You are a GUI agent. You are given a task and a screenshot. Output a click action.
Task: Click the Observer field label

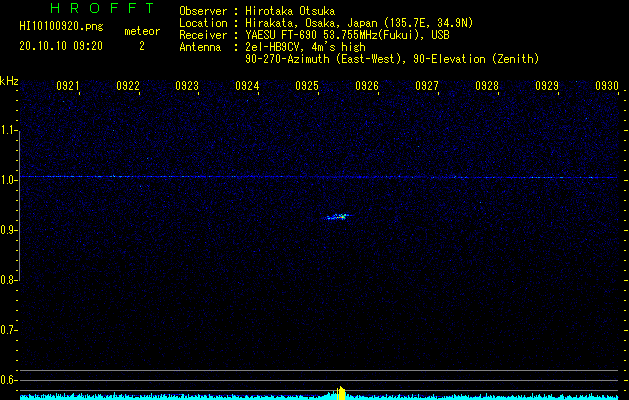tap(203, 11)
